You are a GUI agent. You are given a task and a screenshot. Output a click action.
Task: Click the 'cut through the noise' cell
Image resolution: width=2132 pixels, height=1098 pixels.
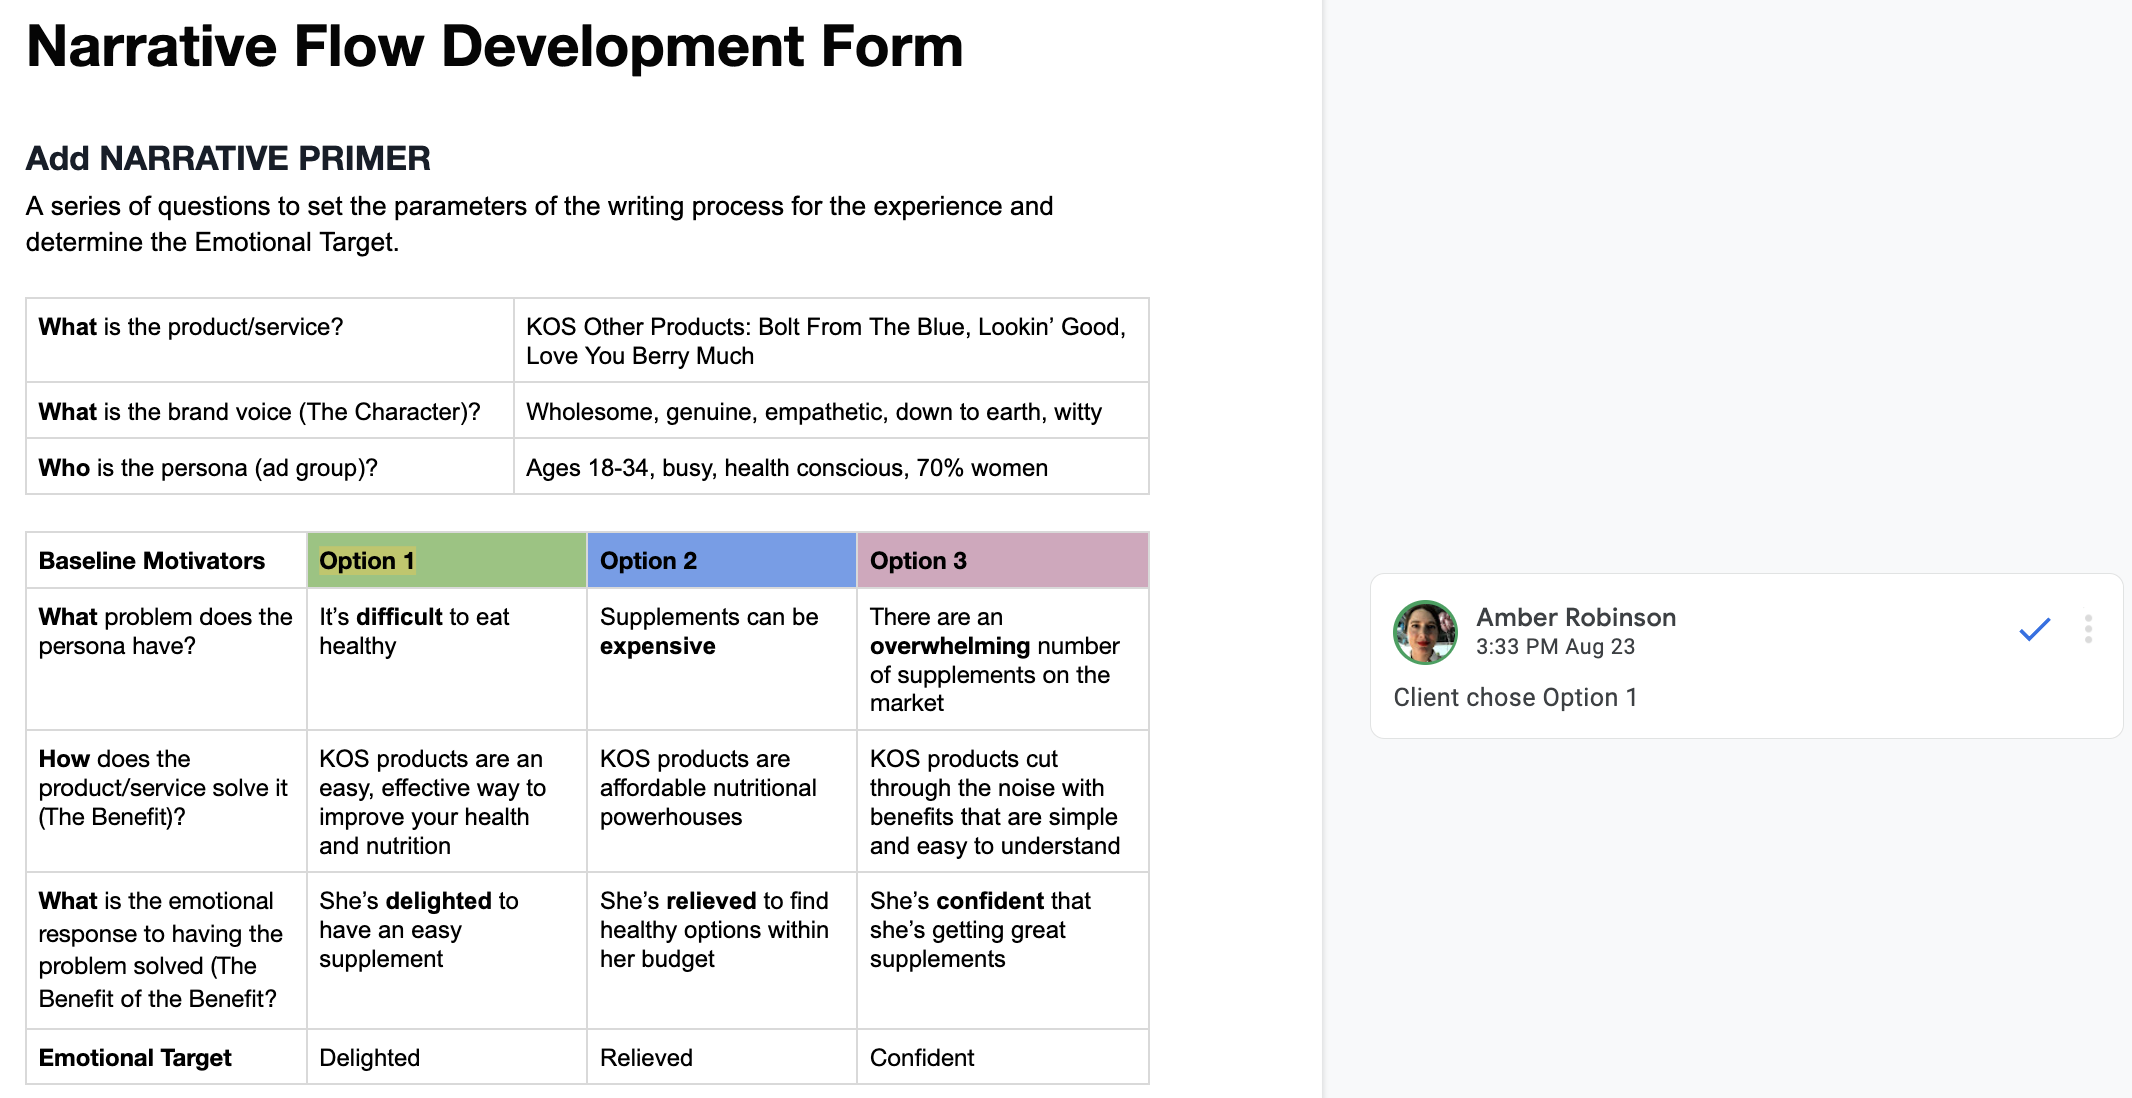(1002, 801)
